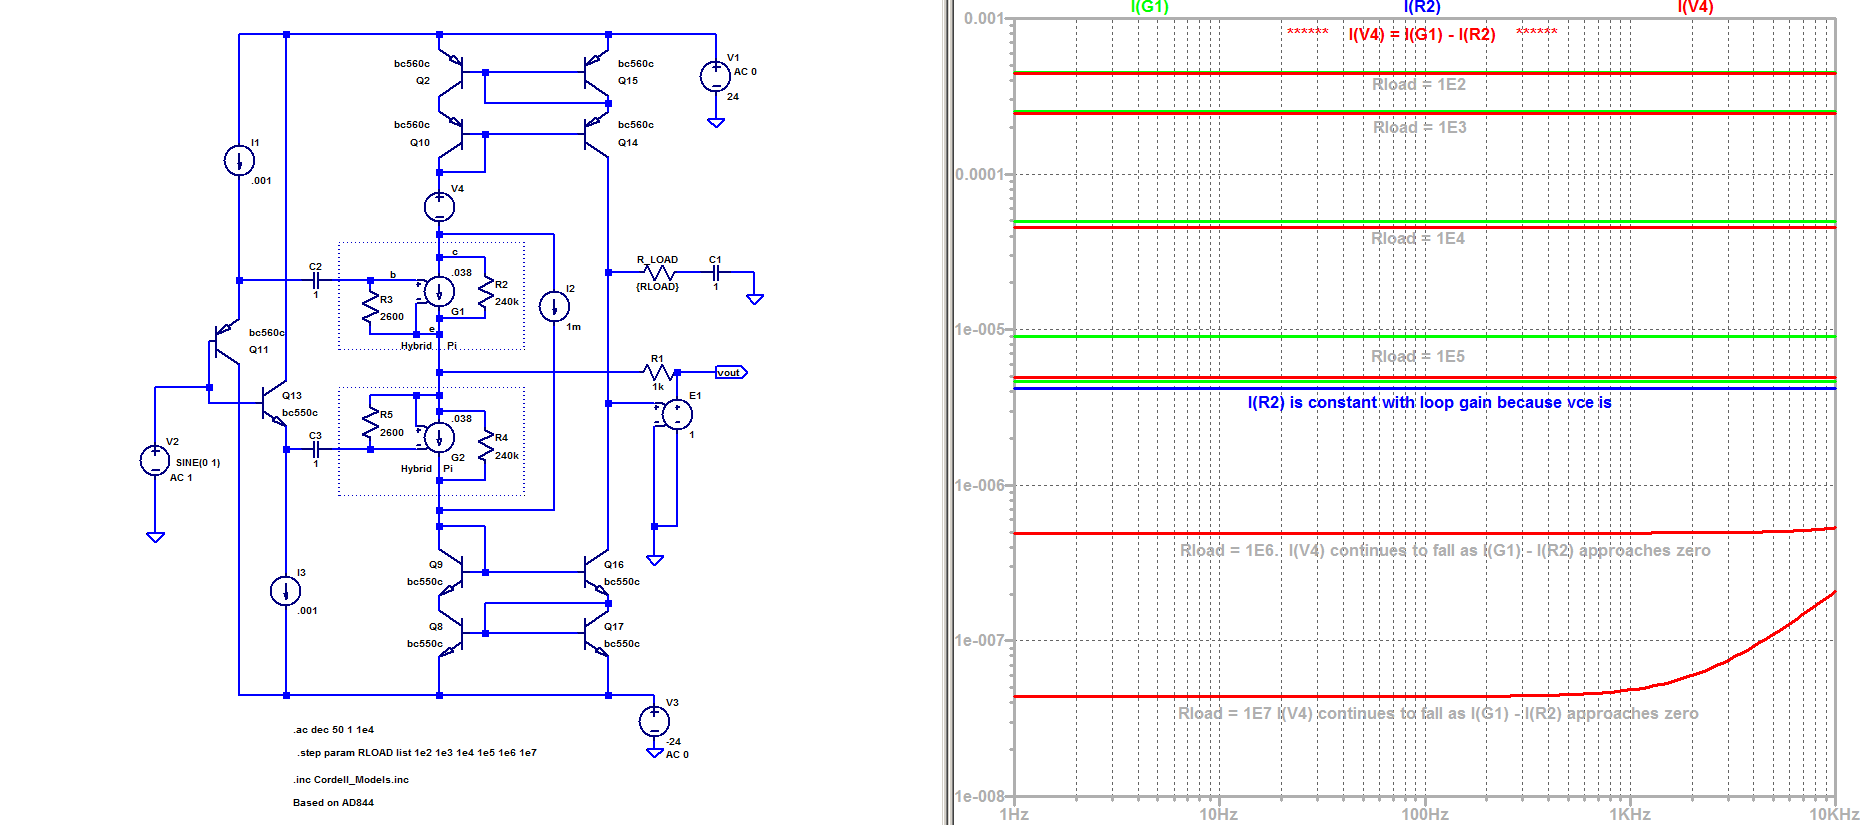Click the vout net label flag

pos(731,373)
